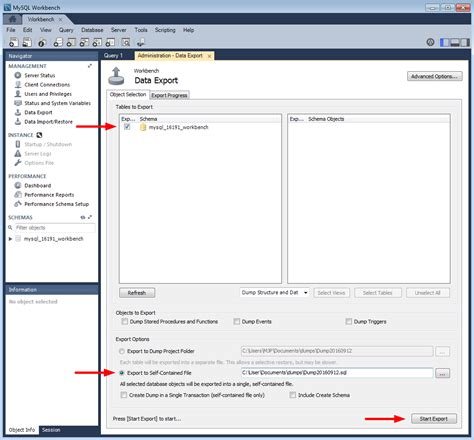
Task: Open Performance Schema Setup
Action: click(x=56, y=204)
